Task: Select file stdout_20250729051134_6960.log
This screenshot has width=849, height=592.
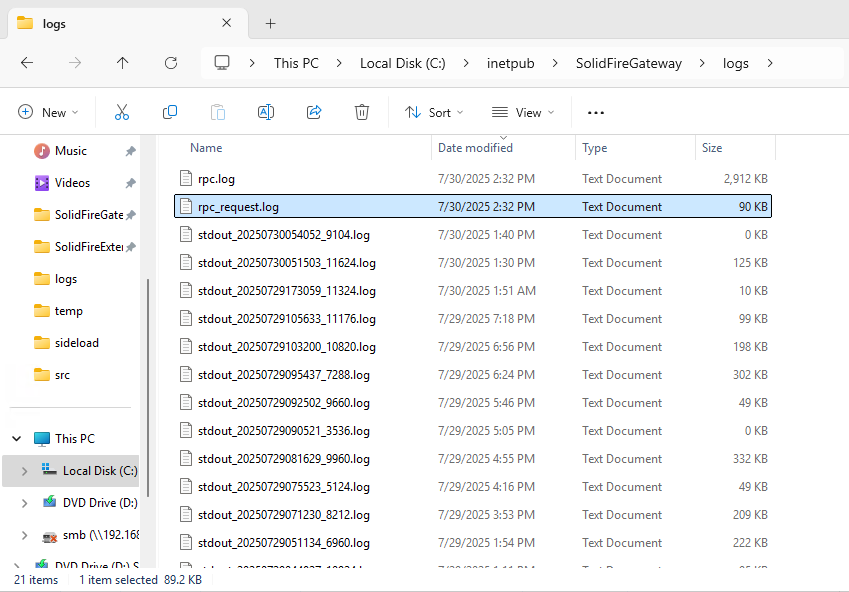Action: (x=473, y=543)
